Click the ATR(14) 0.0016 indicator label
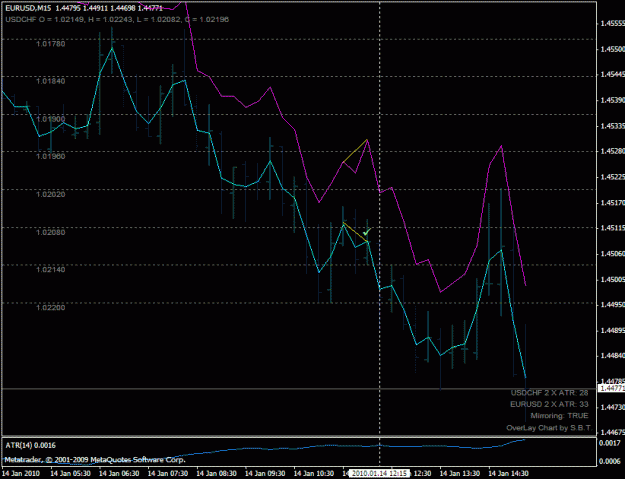Image resolution: width=625 pixels, height=479 pixels. pyautogui.click(x=31, y=446)
